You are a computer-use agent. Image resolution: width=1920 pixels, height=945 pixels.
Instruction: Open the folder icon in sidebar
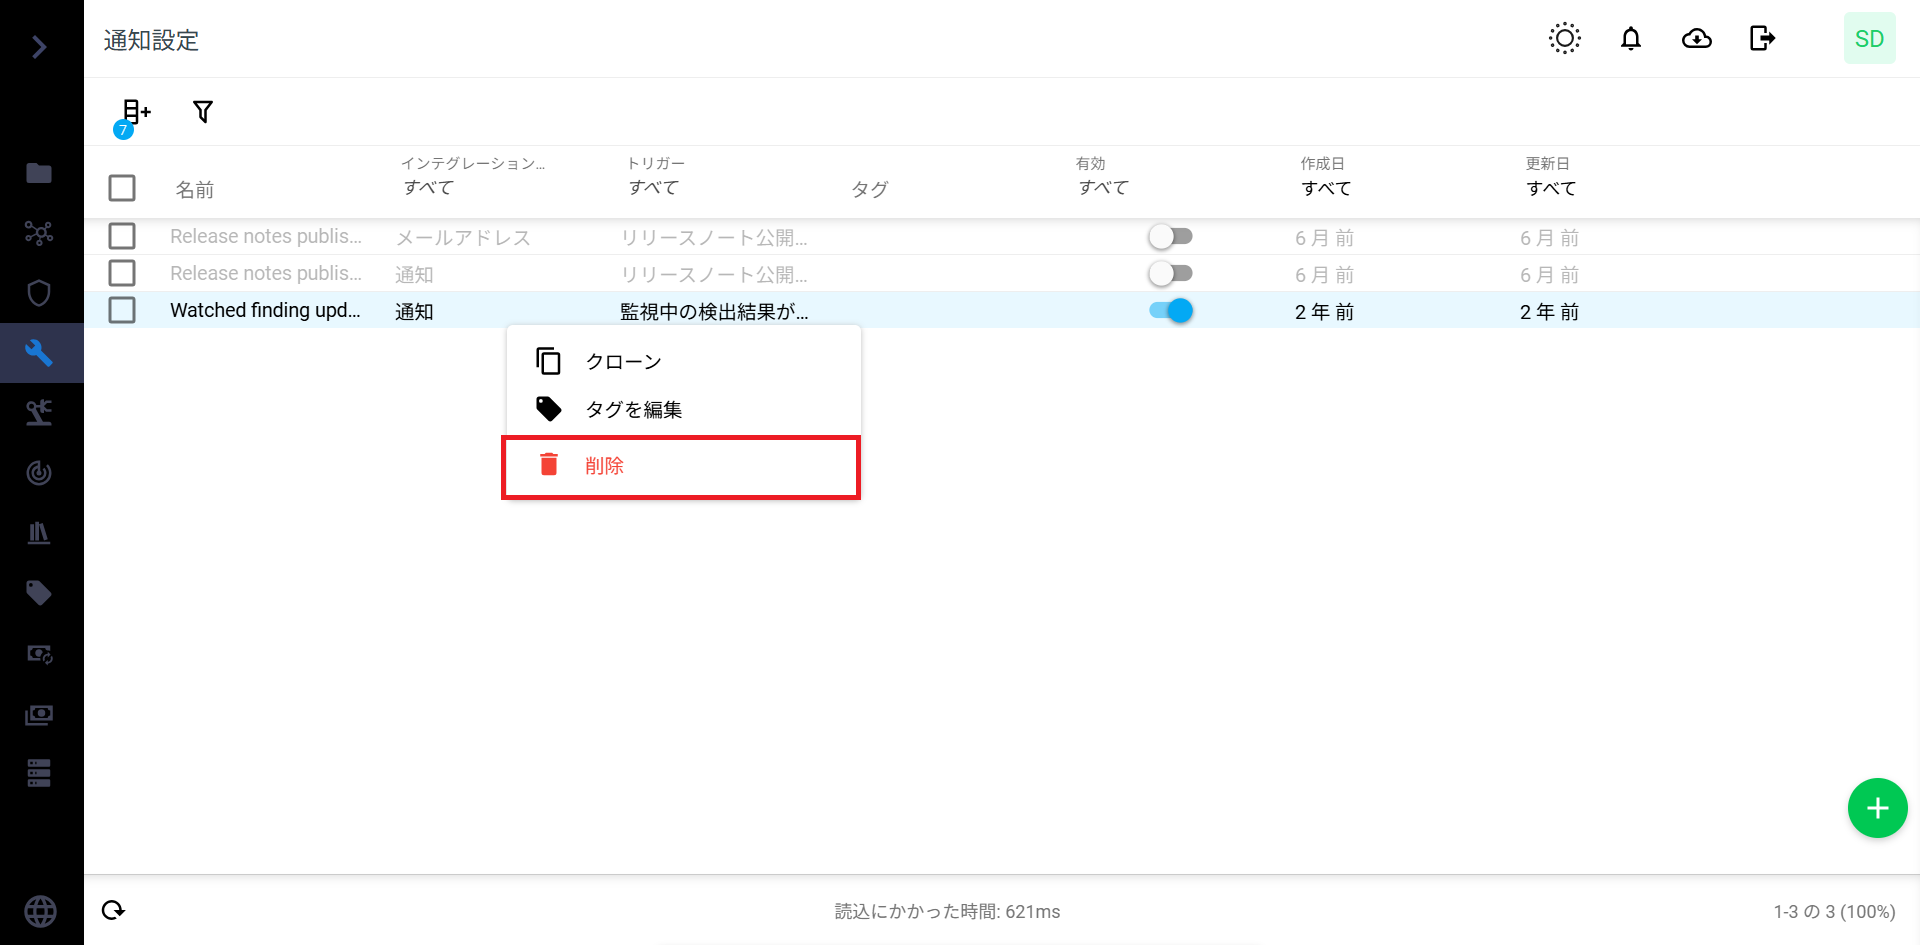[39, 173]
